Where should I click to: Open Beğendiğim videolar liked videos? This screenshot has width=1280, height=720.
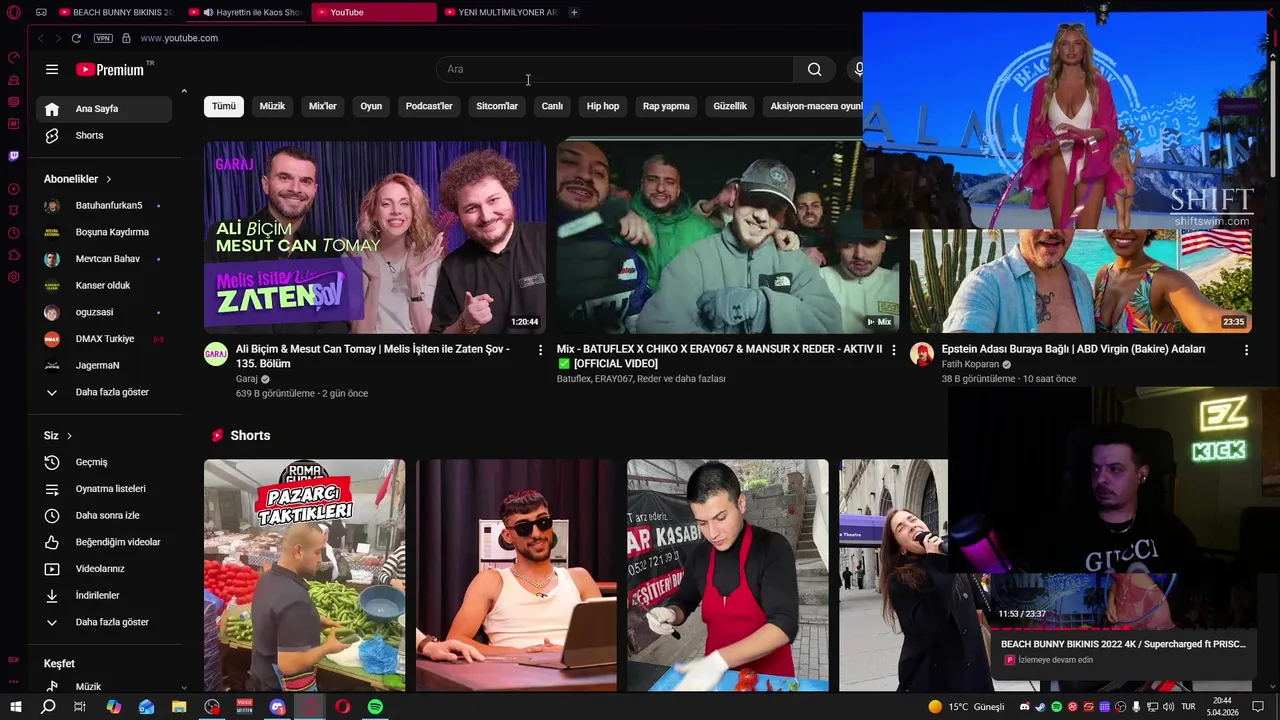point(104,542)
